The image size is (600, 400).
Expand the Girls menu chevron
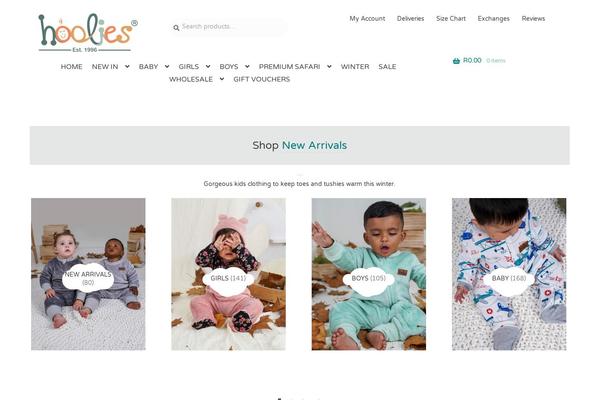pos(208,67)
